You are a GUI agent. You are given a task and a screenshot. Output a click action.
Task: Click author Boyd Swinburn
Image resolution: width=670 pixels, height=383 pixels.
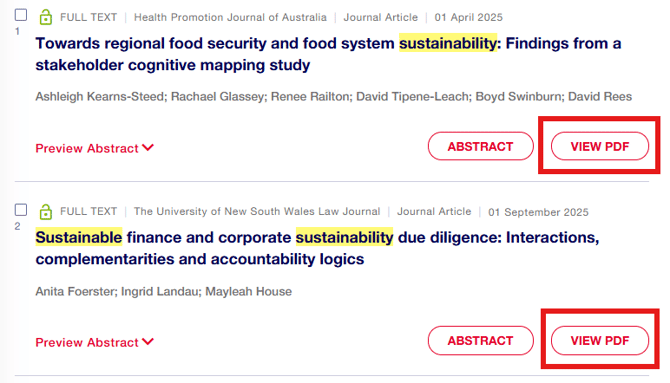(518, 97)
